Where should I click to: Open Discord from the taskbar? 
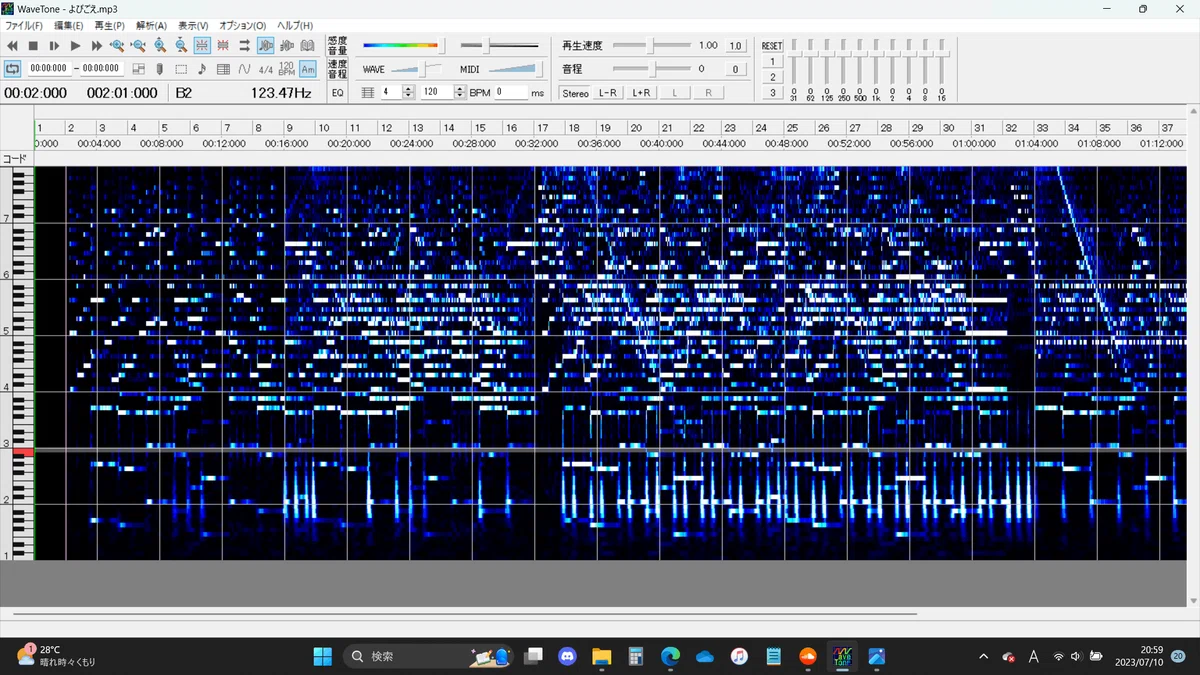[568, 656]
